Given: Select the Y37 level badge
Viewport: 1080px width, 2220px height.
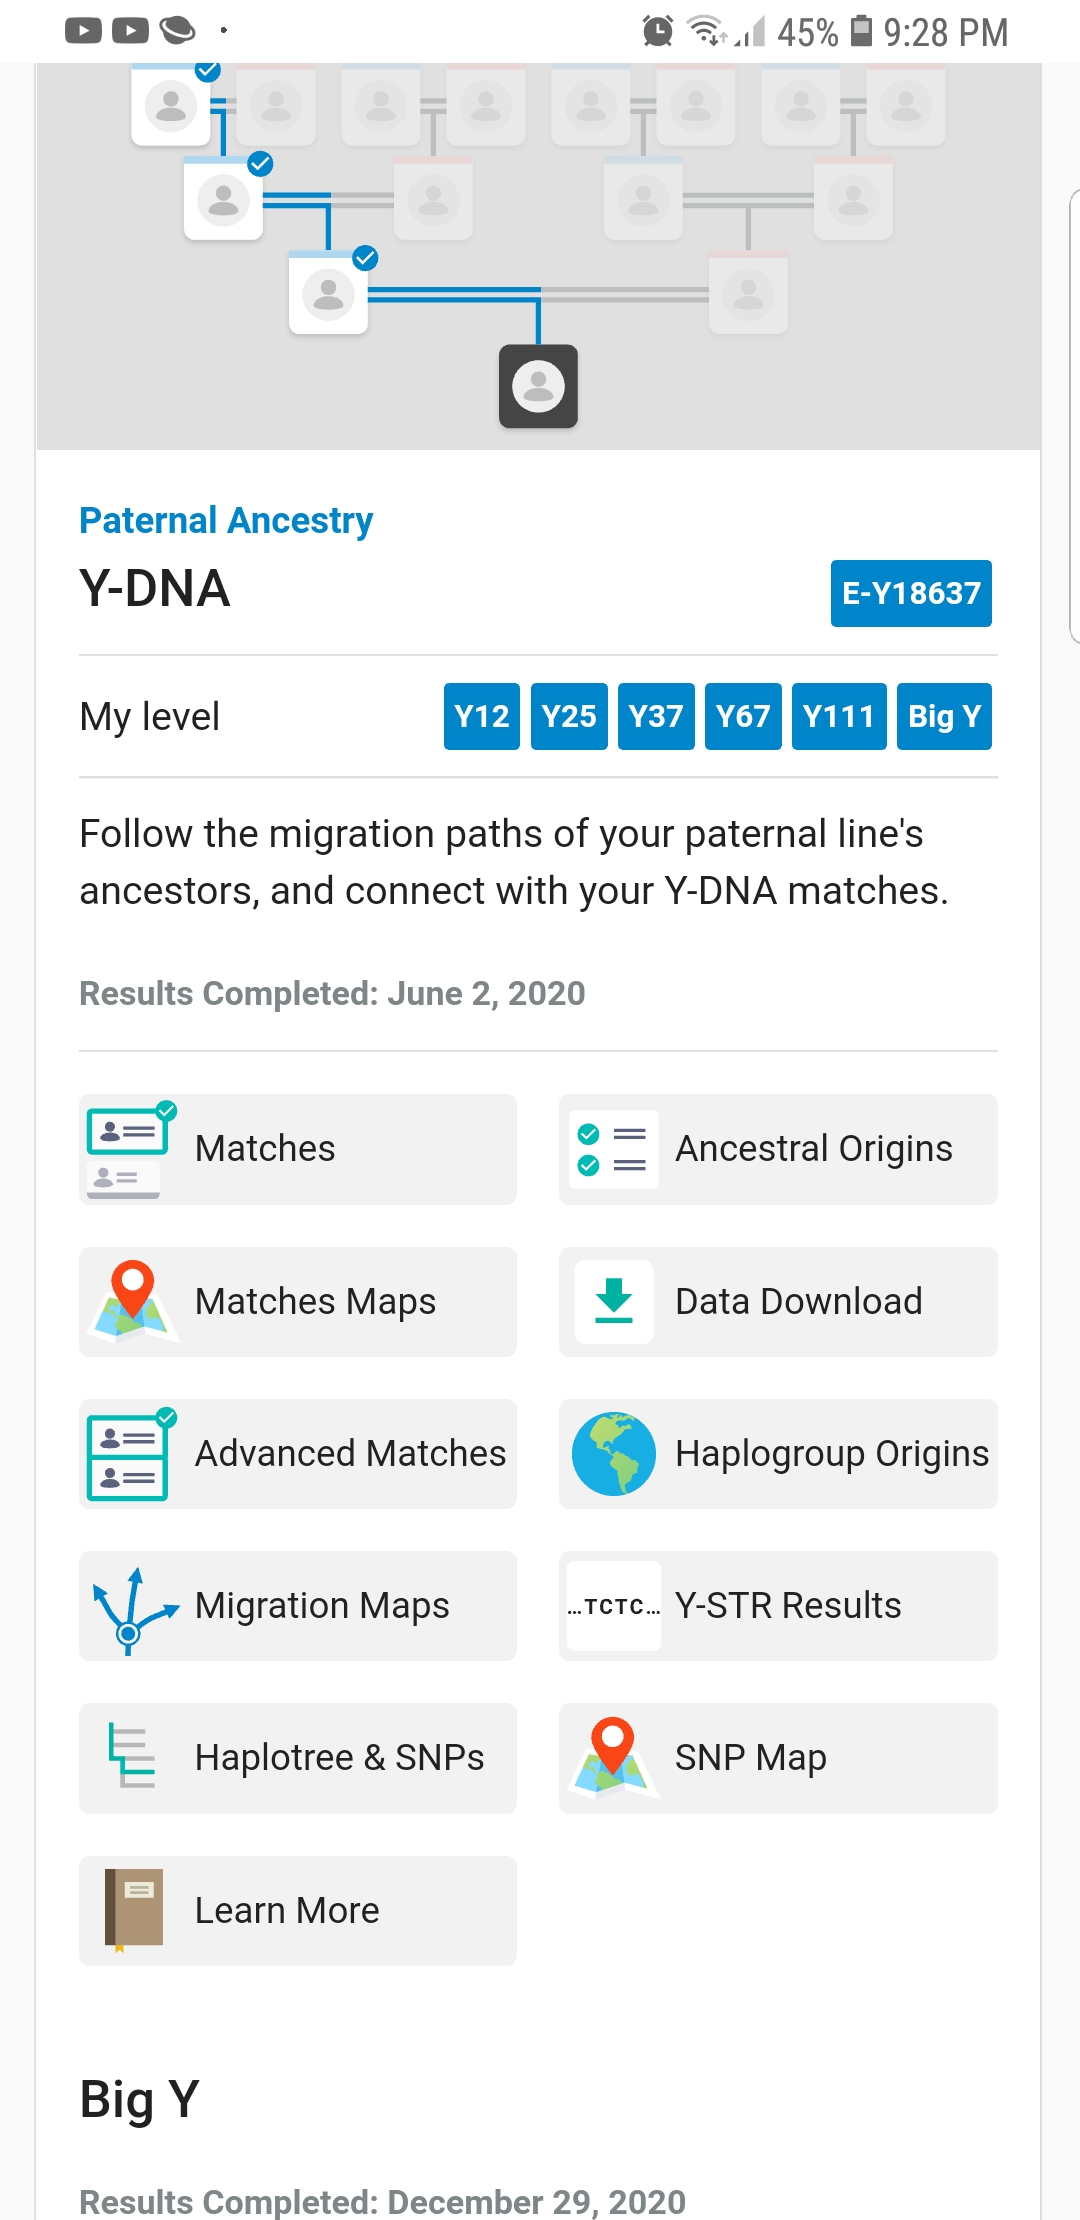Looking at the screenshot, I should tap(656, 716).
